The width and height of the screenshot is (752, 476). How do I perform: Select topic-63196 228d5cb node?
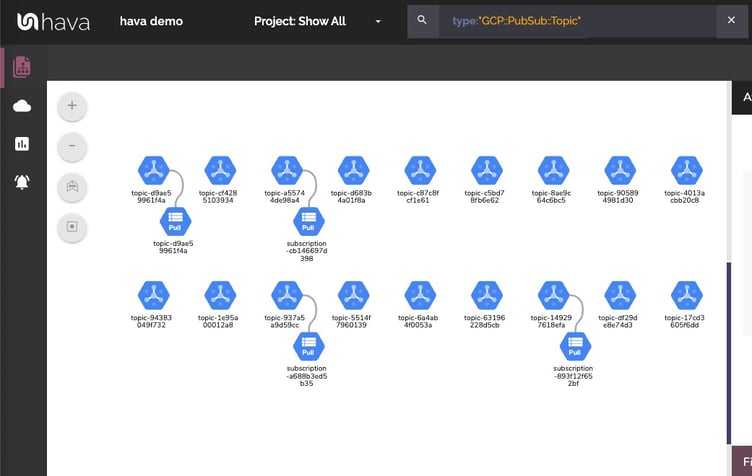click(487, 295)
